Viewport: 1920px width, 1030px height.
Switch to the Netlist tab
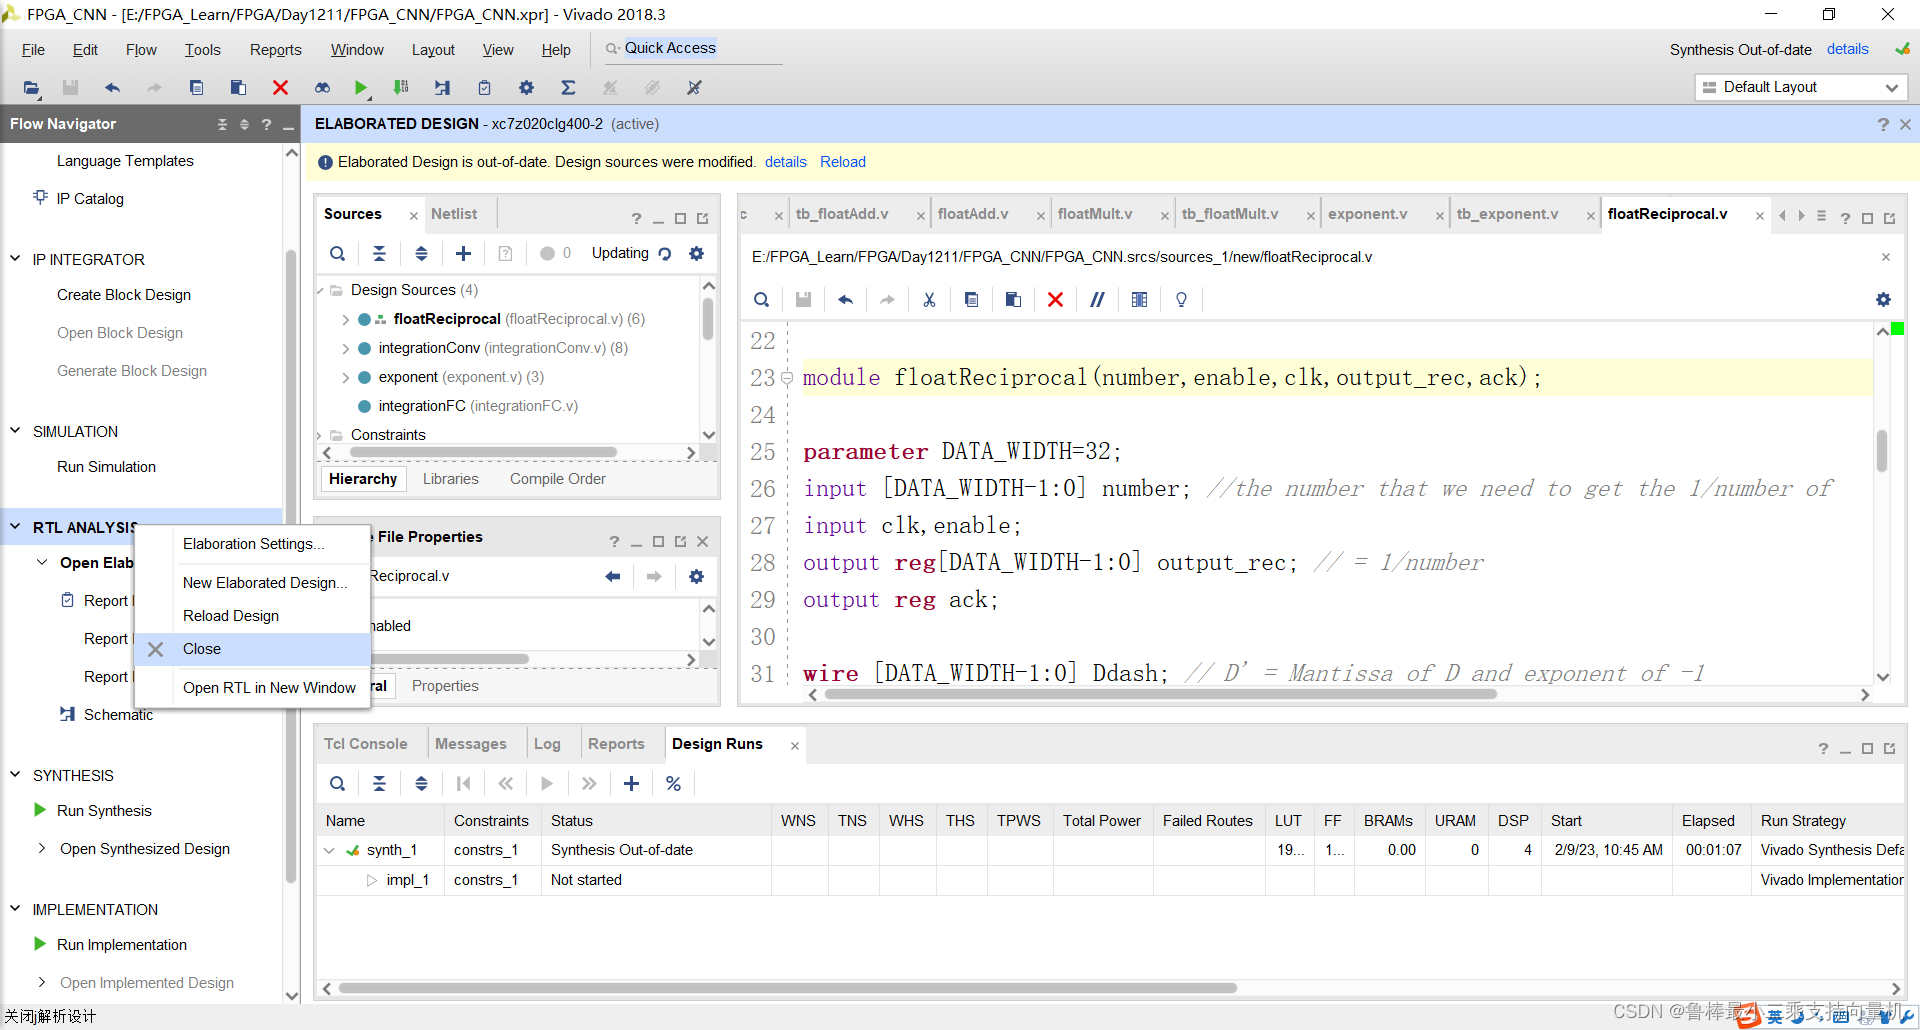(454, 214)
